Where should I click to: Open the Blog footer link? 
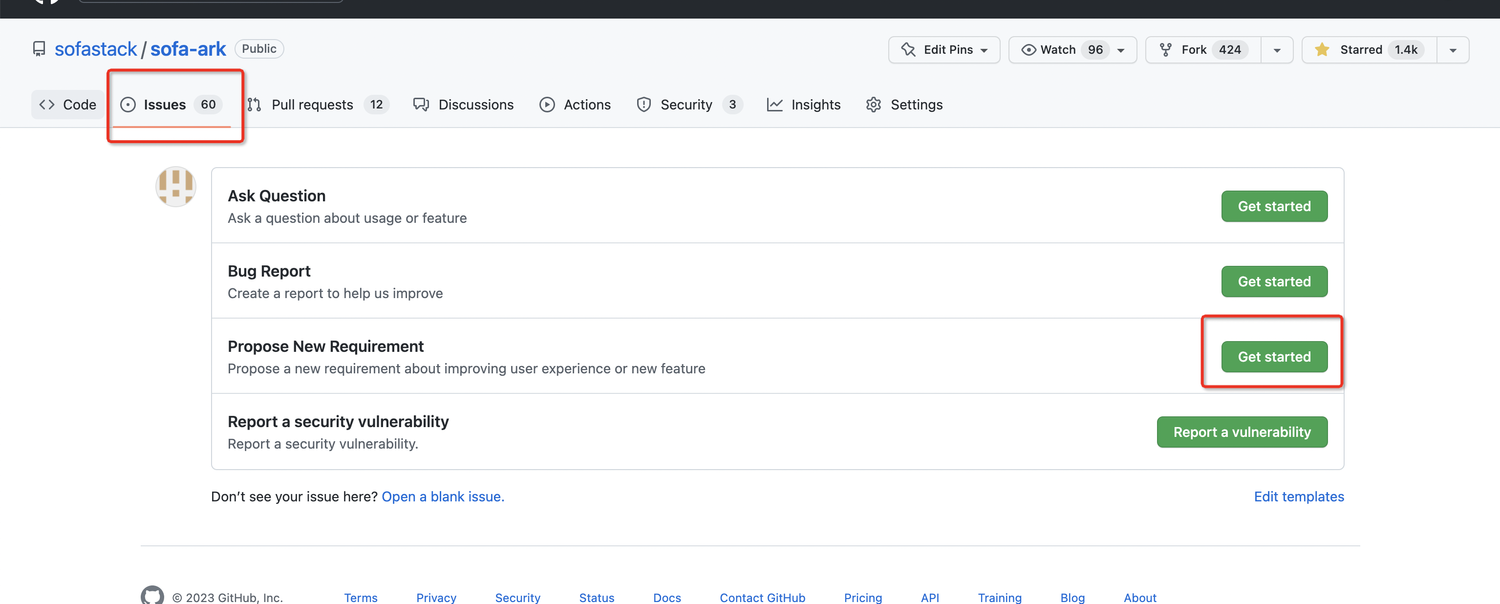tap(1073, 598)
